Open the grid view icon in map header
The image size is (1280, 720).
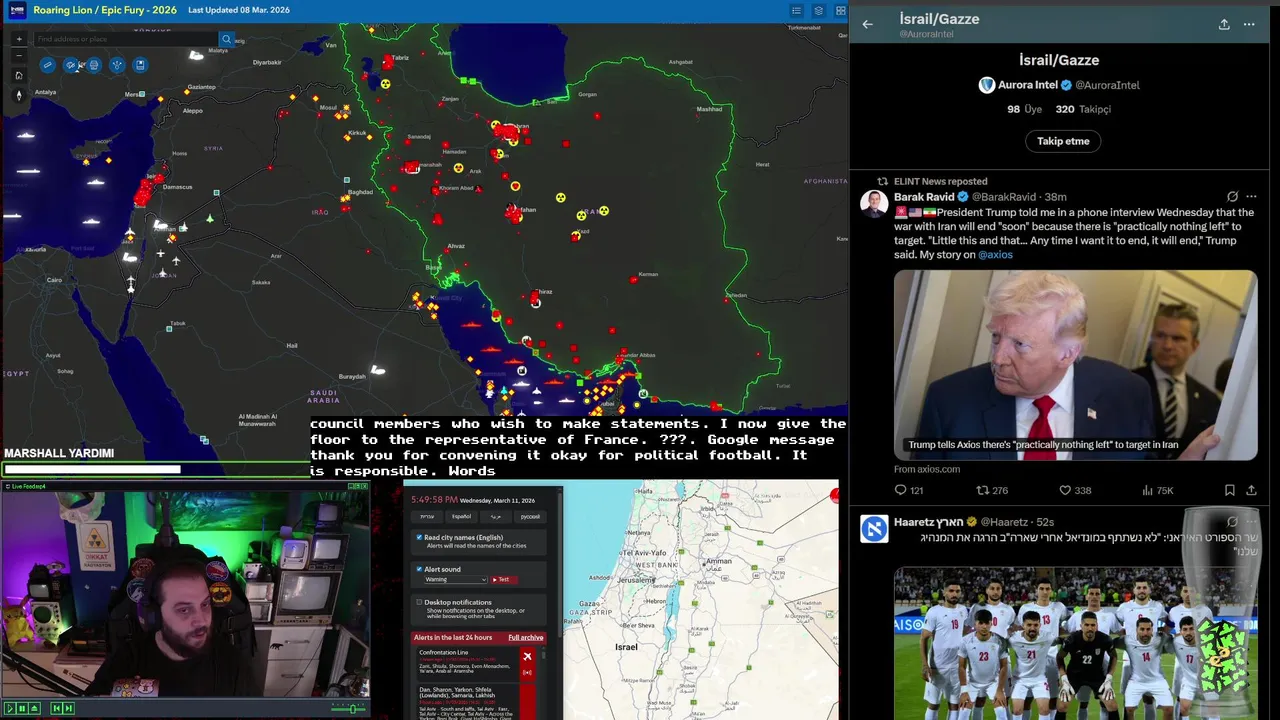point(840,11)
